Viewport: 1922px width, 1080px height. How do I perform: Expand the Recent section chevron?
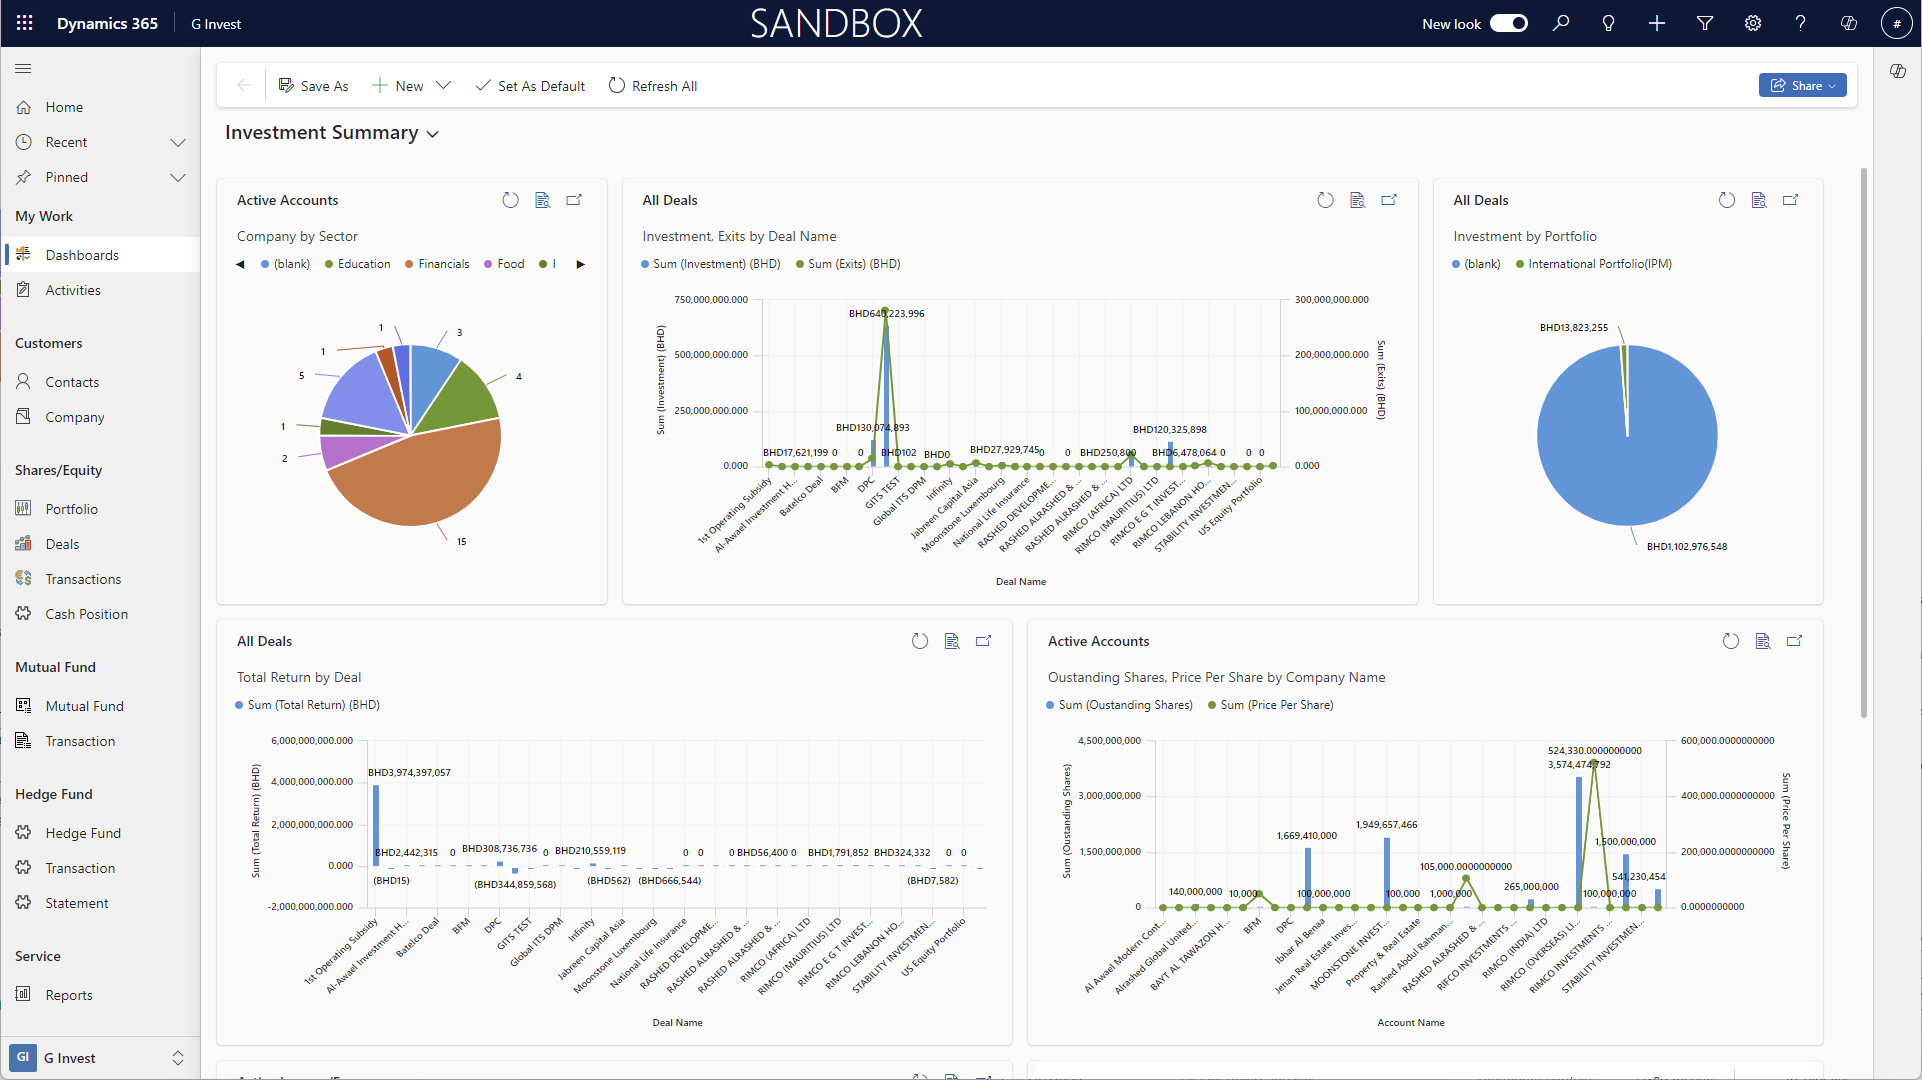178,142
